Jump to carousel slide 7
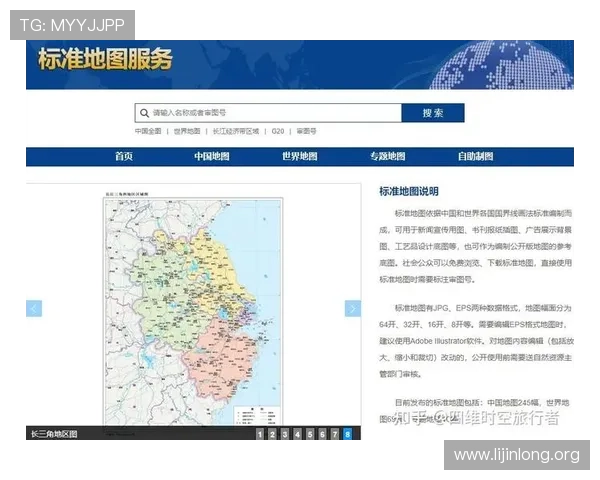The image size is (600, 480). coord(335,434)
